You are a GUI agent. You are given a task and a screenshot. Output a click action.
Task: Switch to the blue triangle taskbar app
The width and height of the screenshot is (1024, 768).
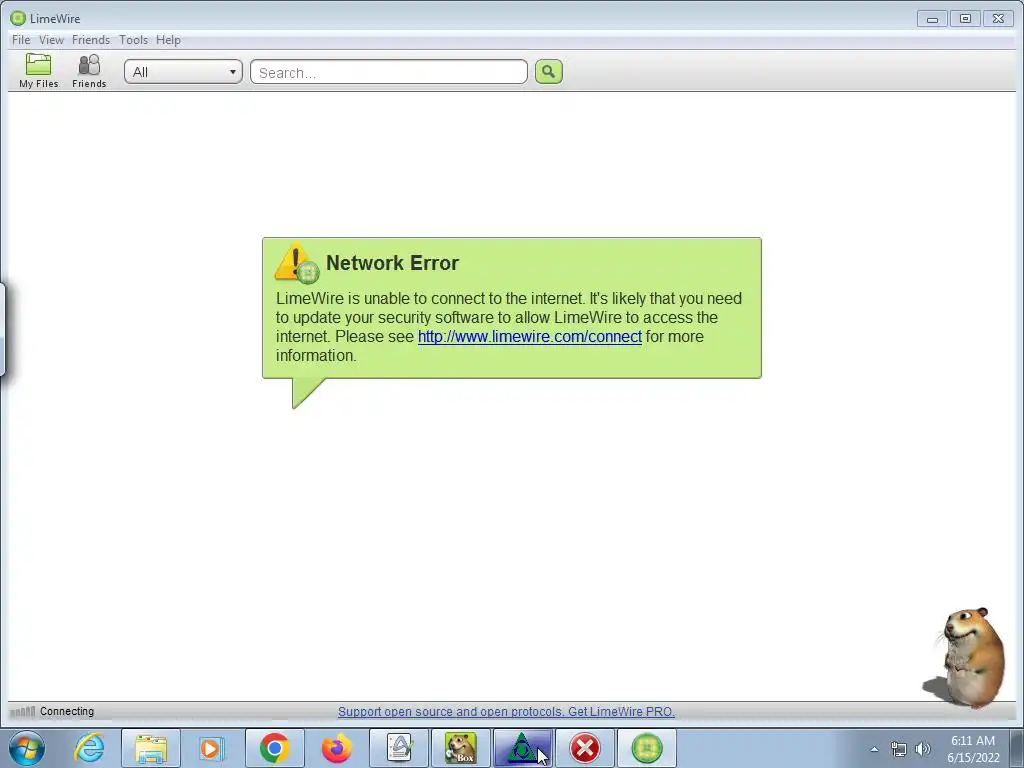[522, 748]
